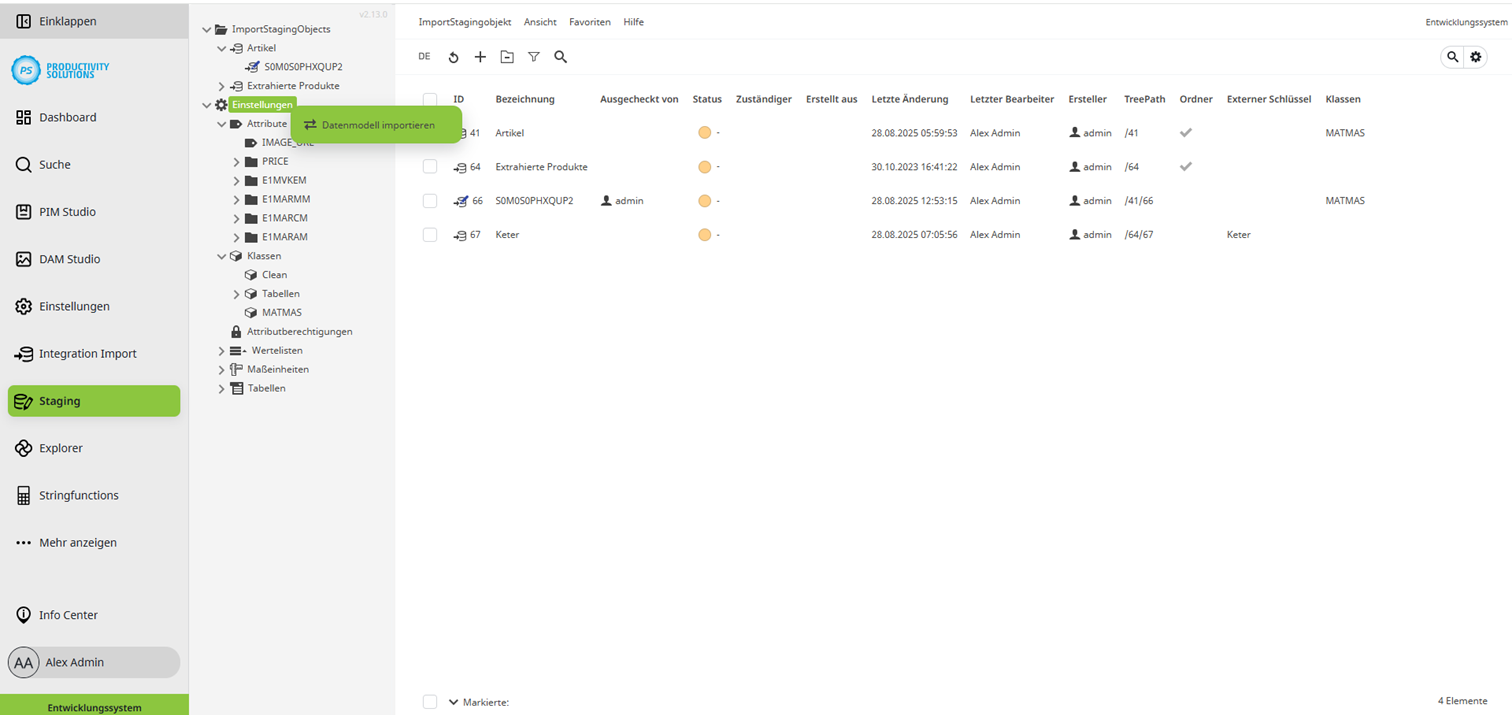Collapse the Klassen tree node

(221, 256)
